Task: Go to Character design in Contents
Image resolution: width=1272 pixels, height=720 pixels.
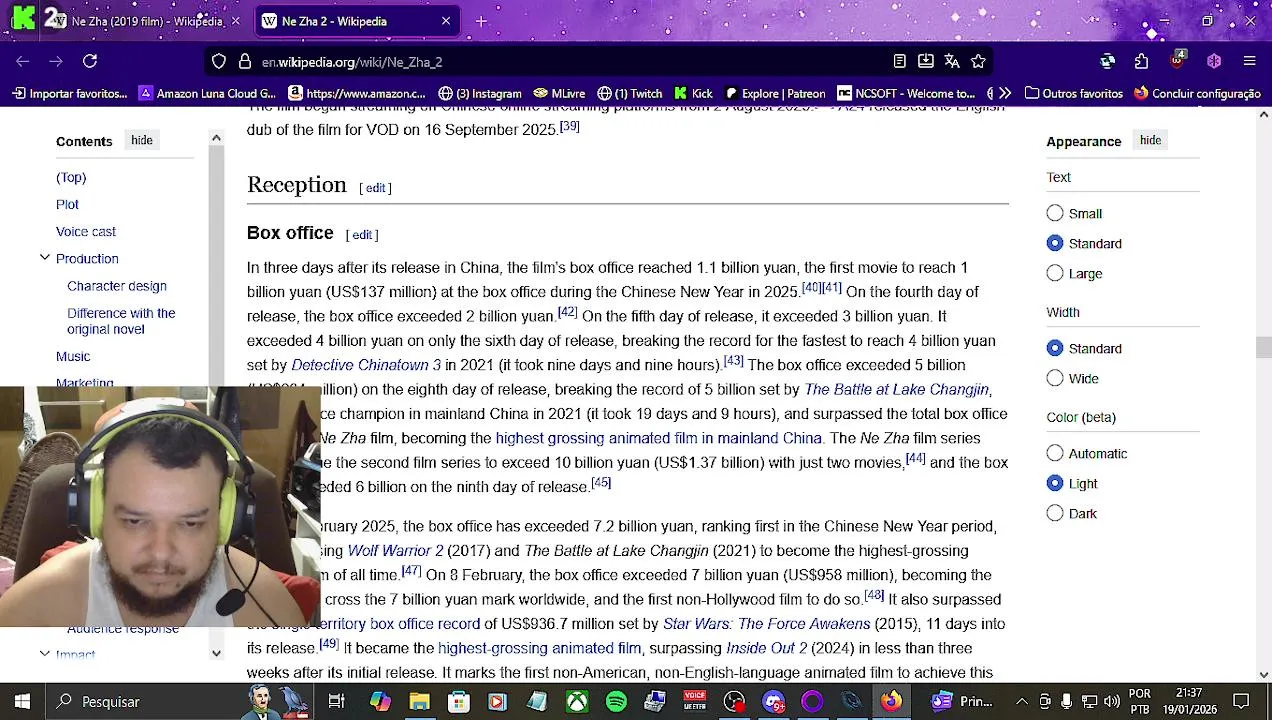Action: click(117, 286)
